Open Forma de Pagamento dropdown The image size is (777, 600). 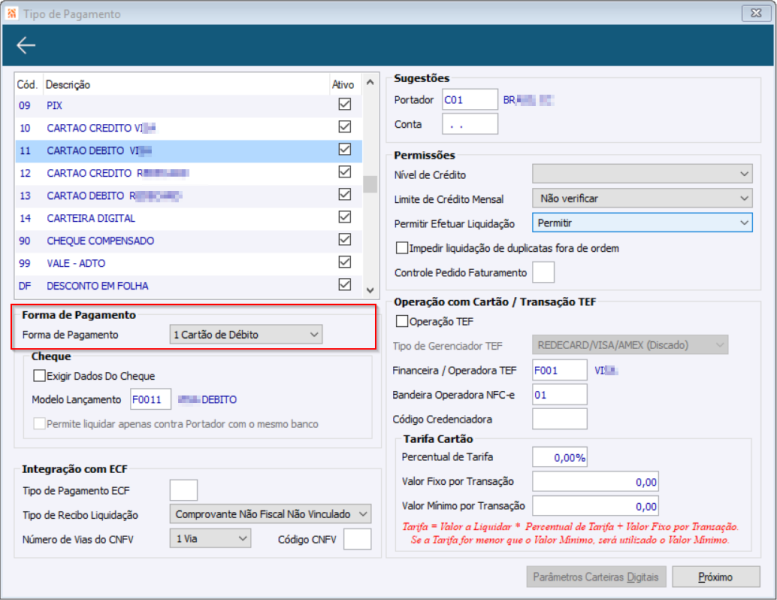[246, 334]
